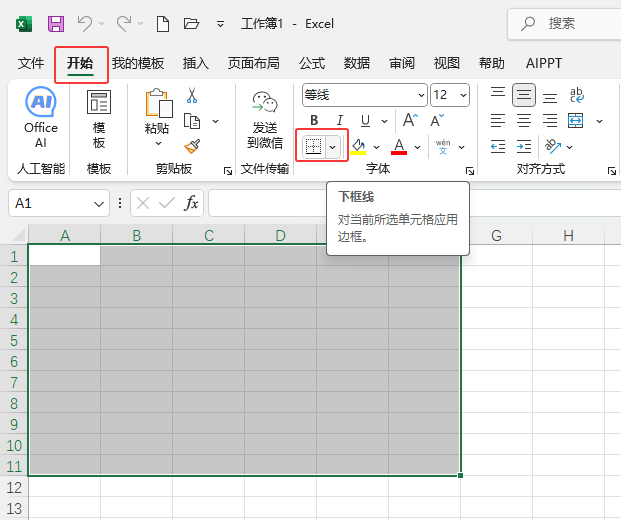The image size is (621, 520).
Task: Select the Format Painter brush
Action: (x=192, y=146)
